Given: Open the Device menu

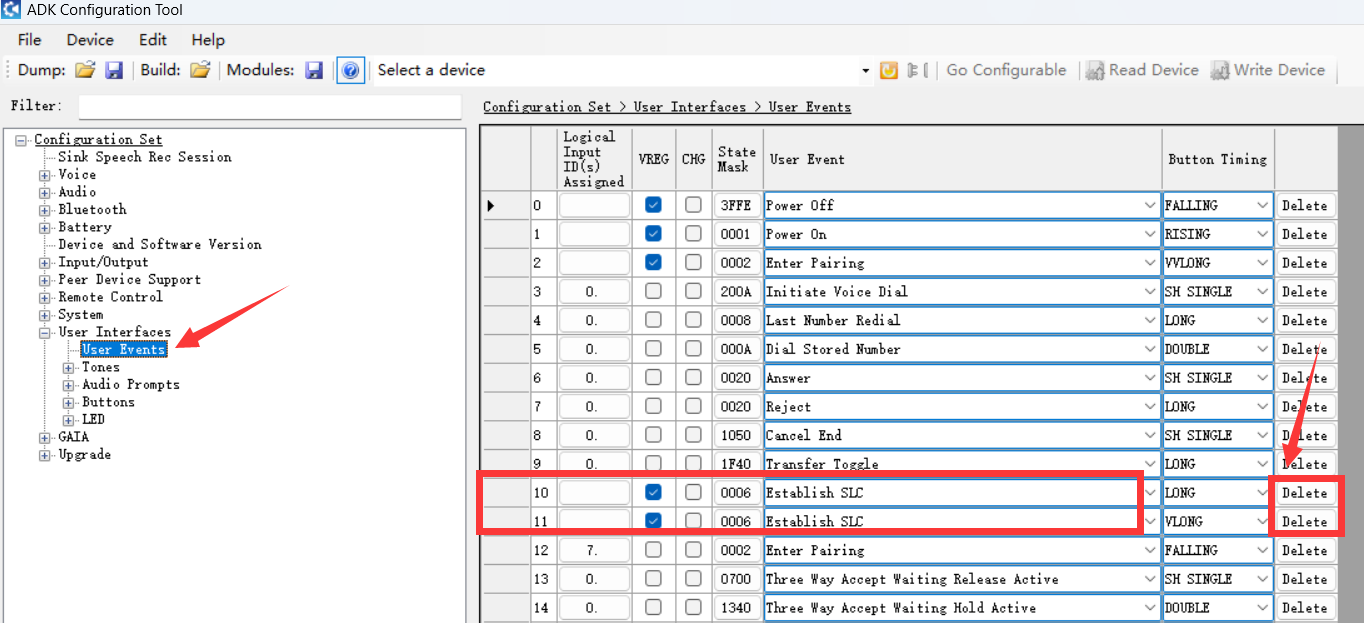Looking at the screenshot, I should click(90, 40).
